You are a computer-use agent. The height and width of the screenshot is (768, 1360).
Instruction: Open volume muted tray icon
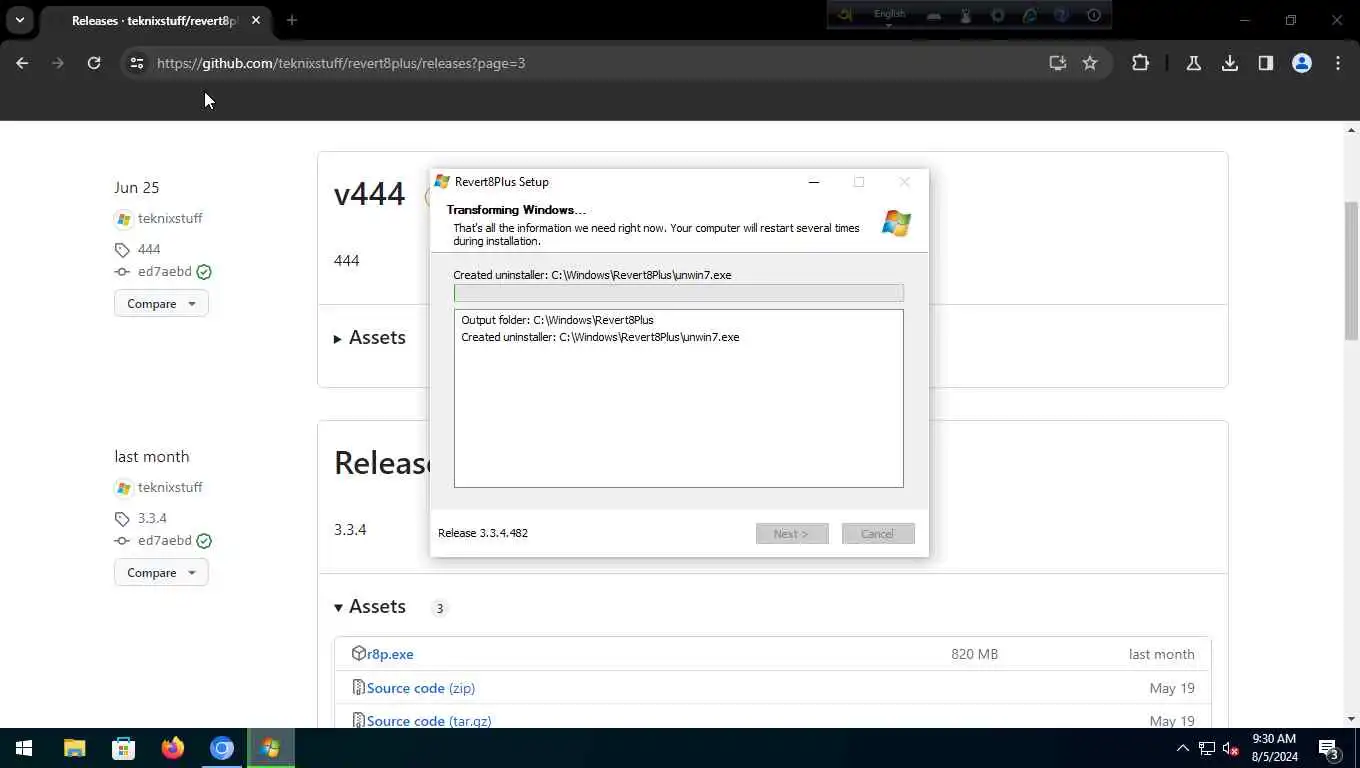click(1231, 748)
